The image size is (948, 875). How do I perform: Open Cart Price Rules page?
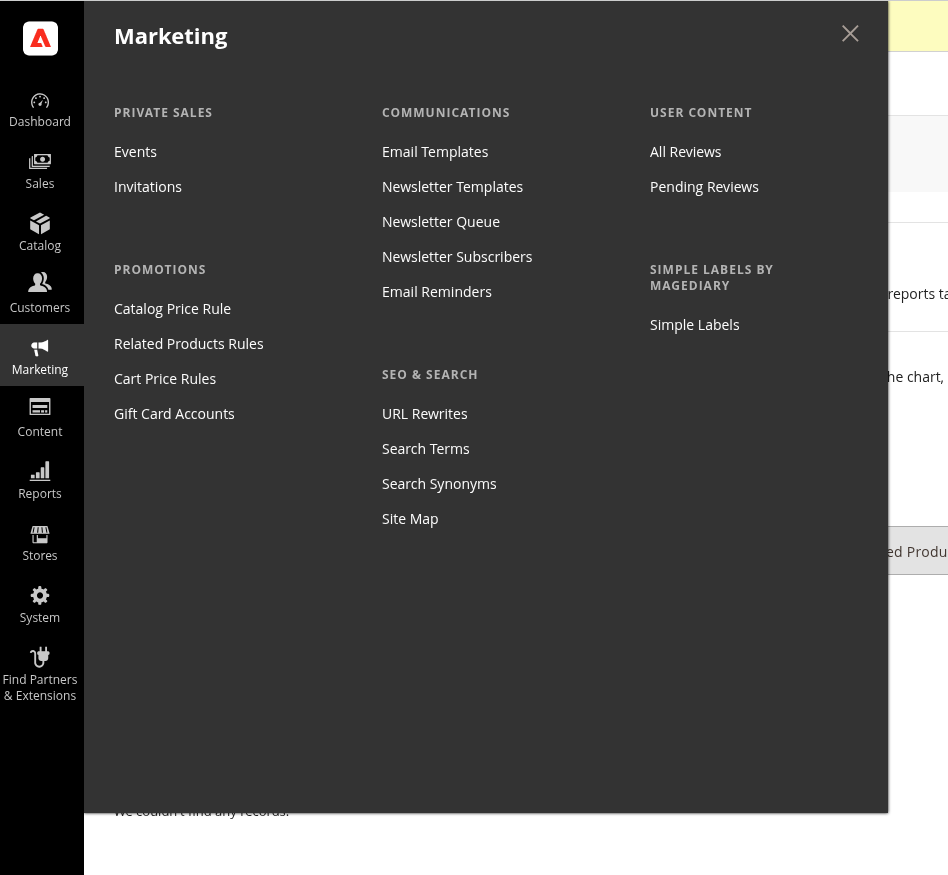tap(165, 379)
